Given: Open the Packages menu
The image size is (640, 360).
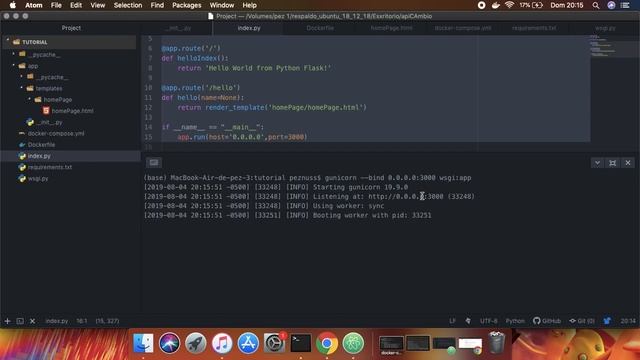Looking at the screenshot, I should (x=187, y=5).
